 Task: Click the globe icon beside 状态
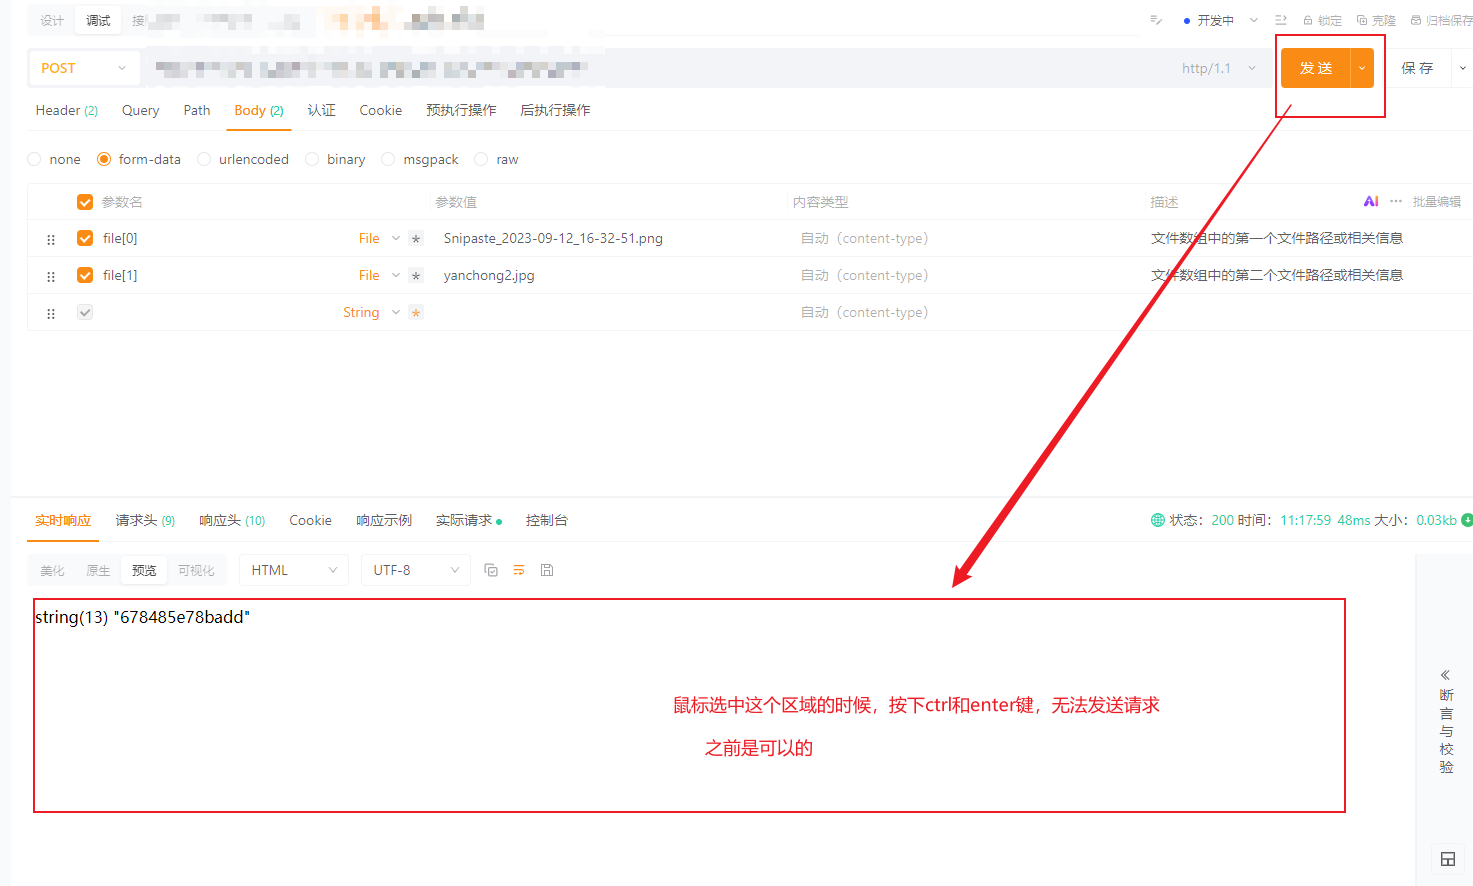[x=1158, y=520]
